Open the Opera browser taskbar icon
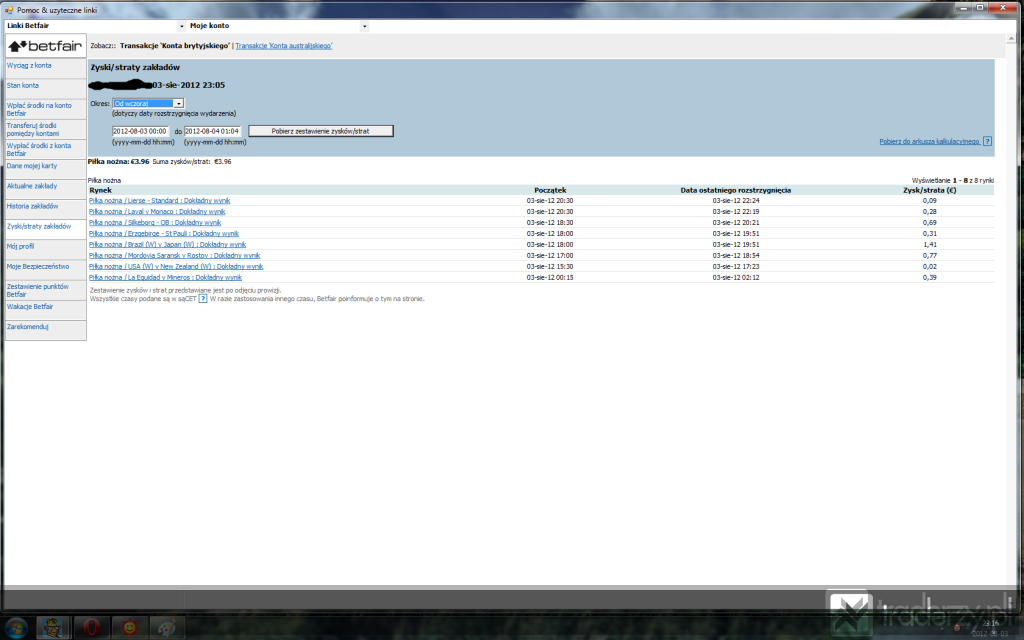The width and height of the screenshot is (1024, 640). coord(91,628)
